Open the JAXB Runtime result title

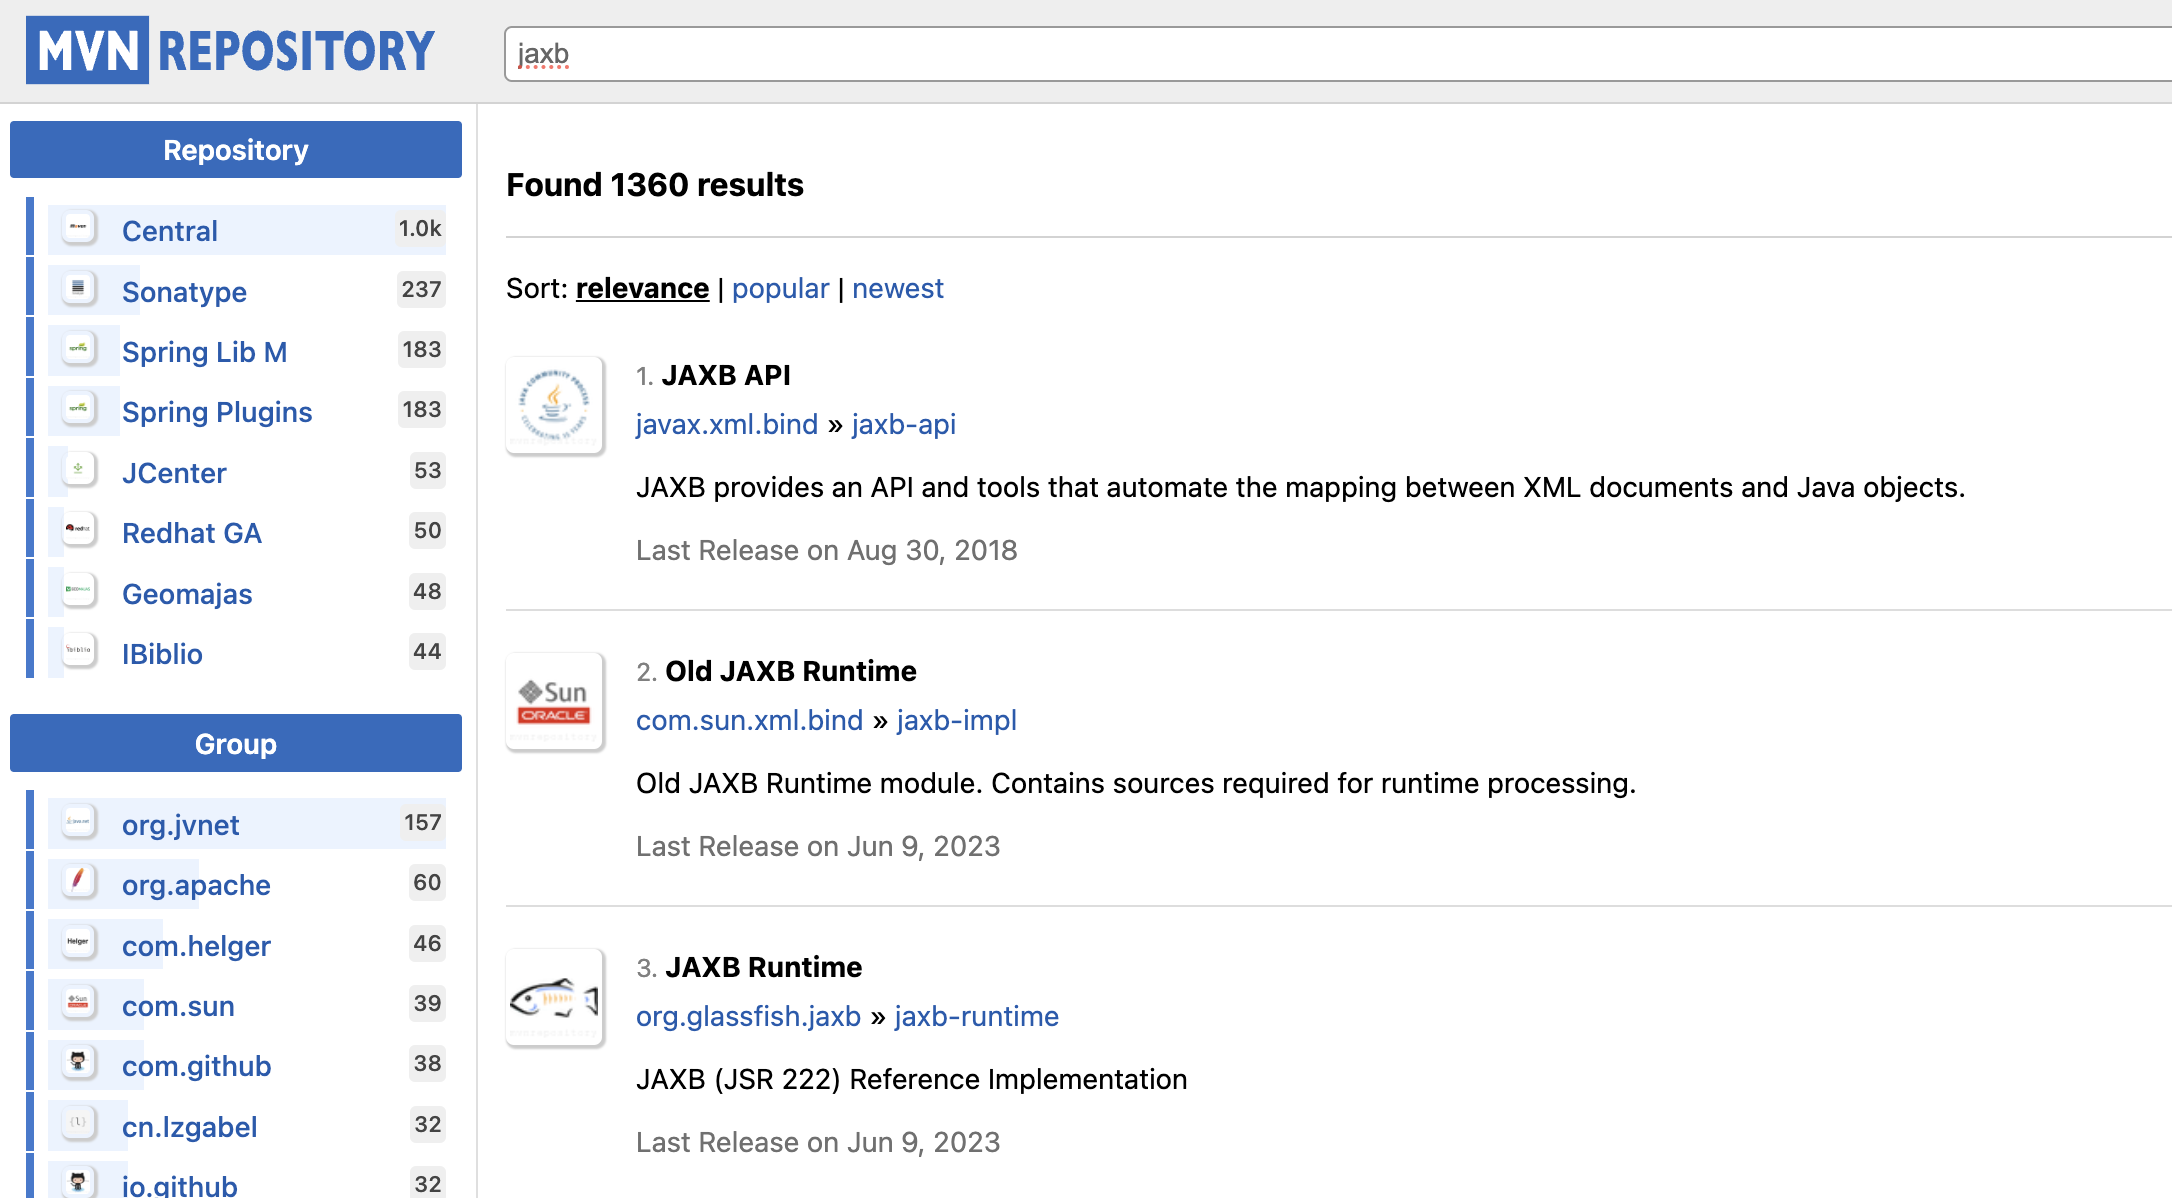pos(764,967)
